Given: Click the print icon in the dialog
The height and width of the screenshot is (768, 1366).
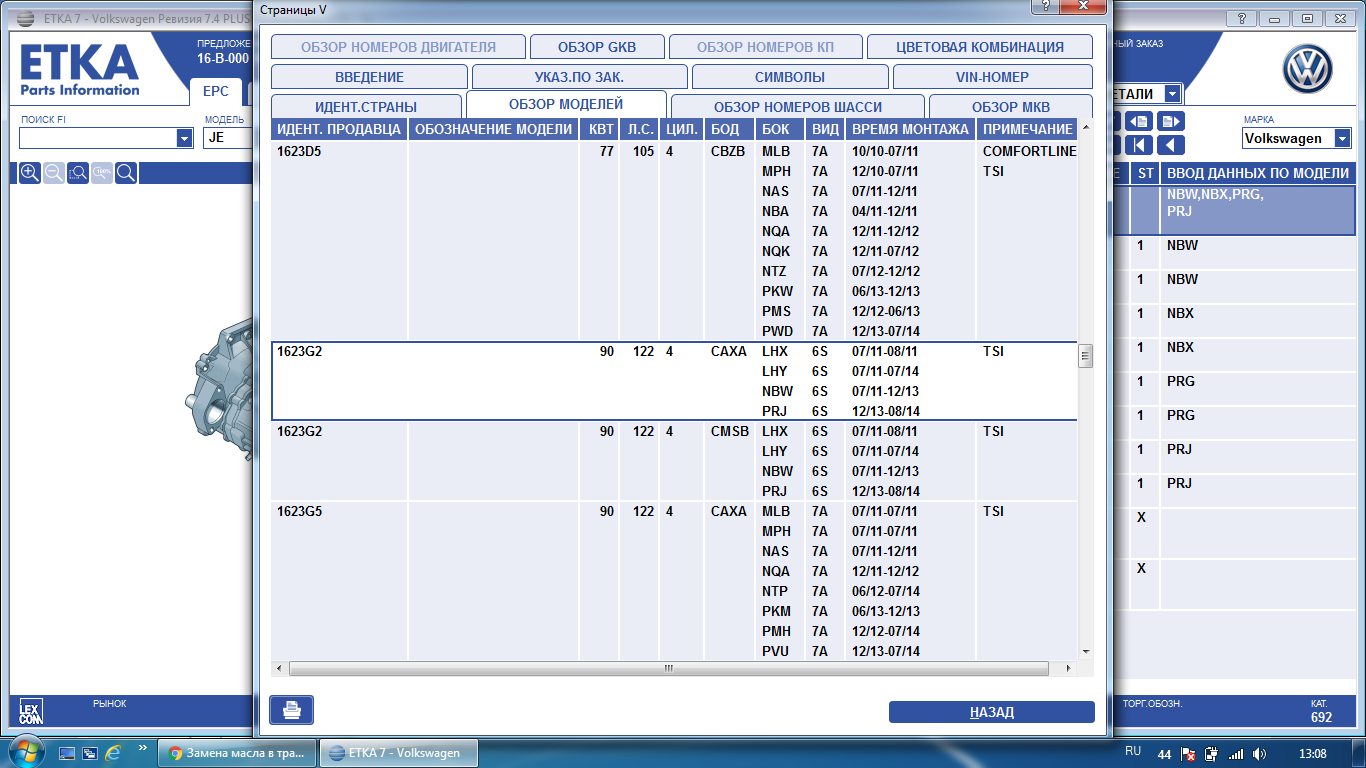Looking at the screenshot, I should 291,710.
